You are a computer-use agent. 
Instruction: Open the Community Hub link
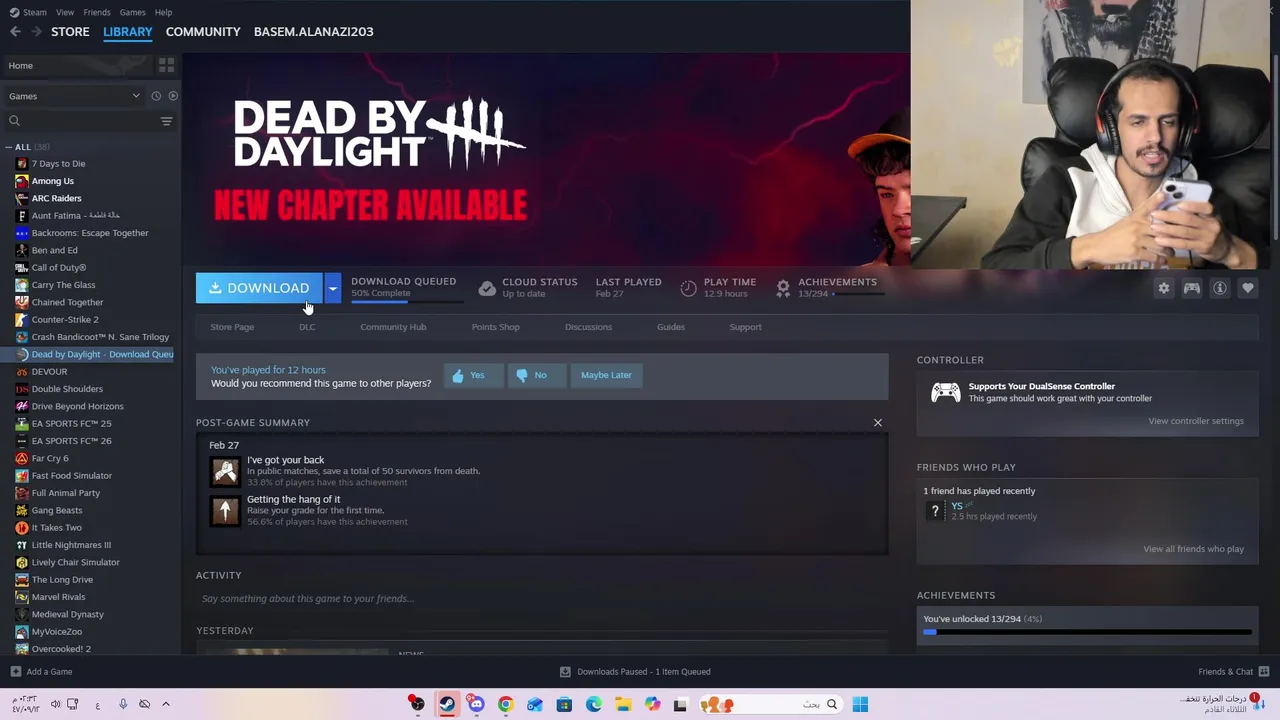(x=393, y=327)
